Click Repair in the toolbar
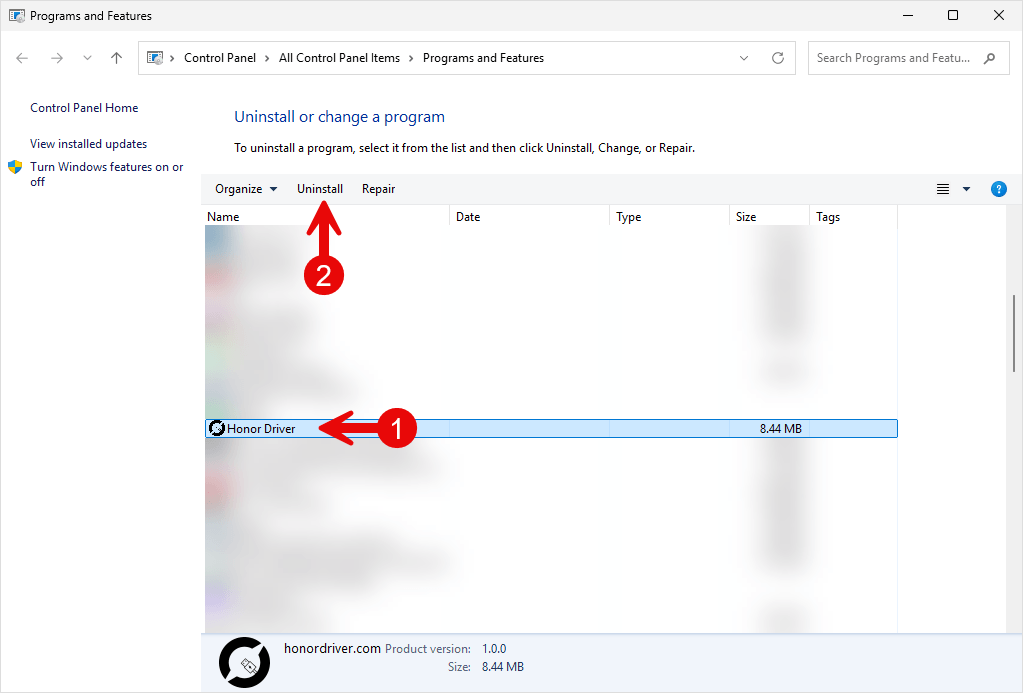Viewport: 1023px width, 693px height. (x=378, y=189)
